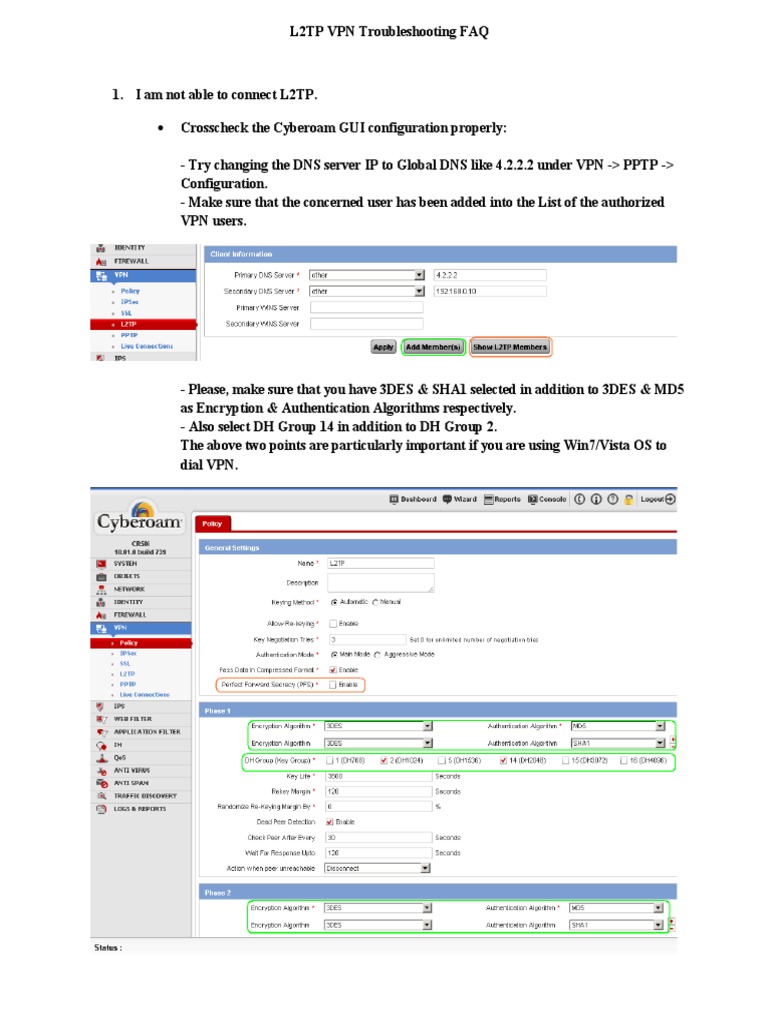This screenshot has width=768, height=1024.
Task: Click the Primary DNS IP field 4.2.2.2
Action: (x=490, y=275)
